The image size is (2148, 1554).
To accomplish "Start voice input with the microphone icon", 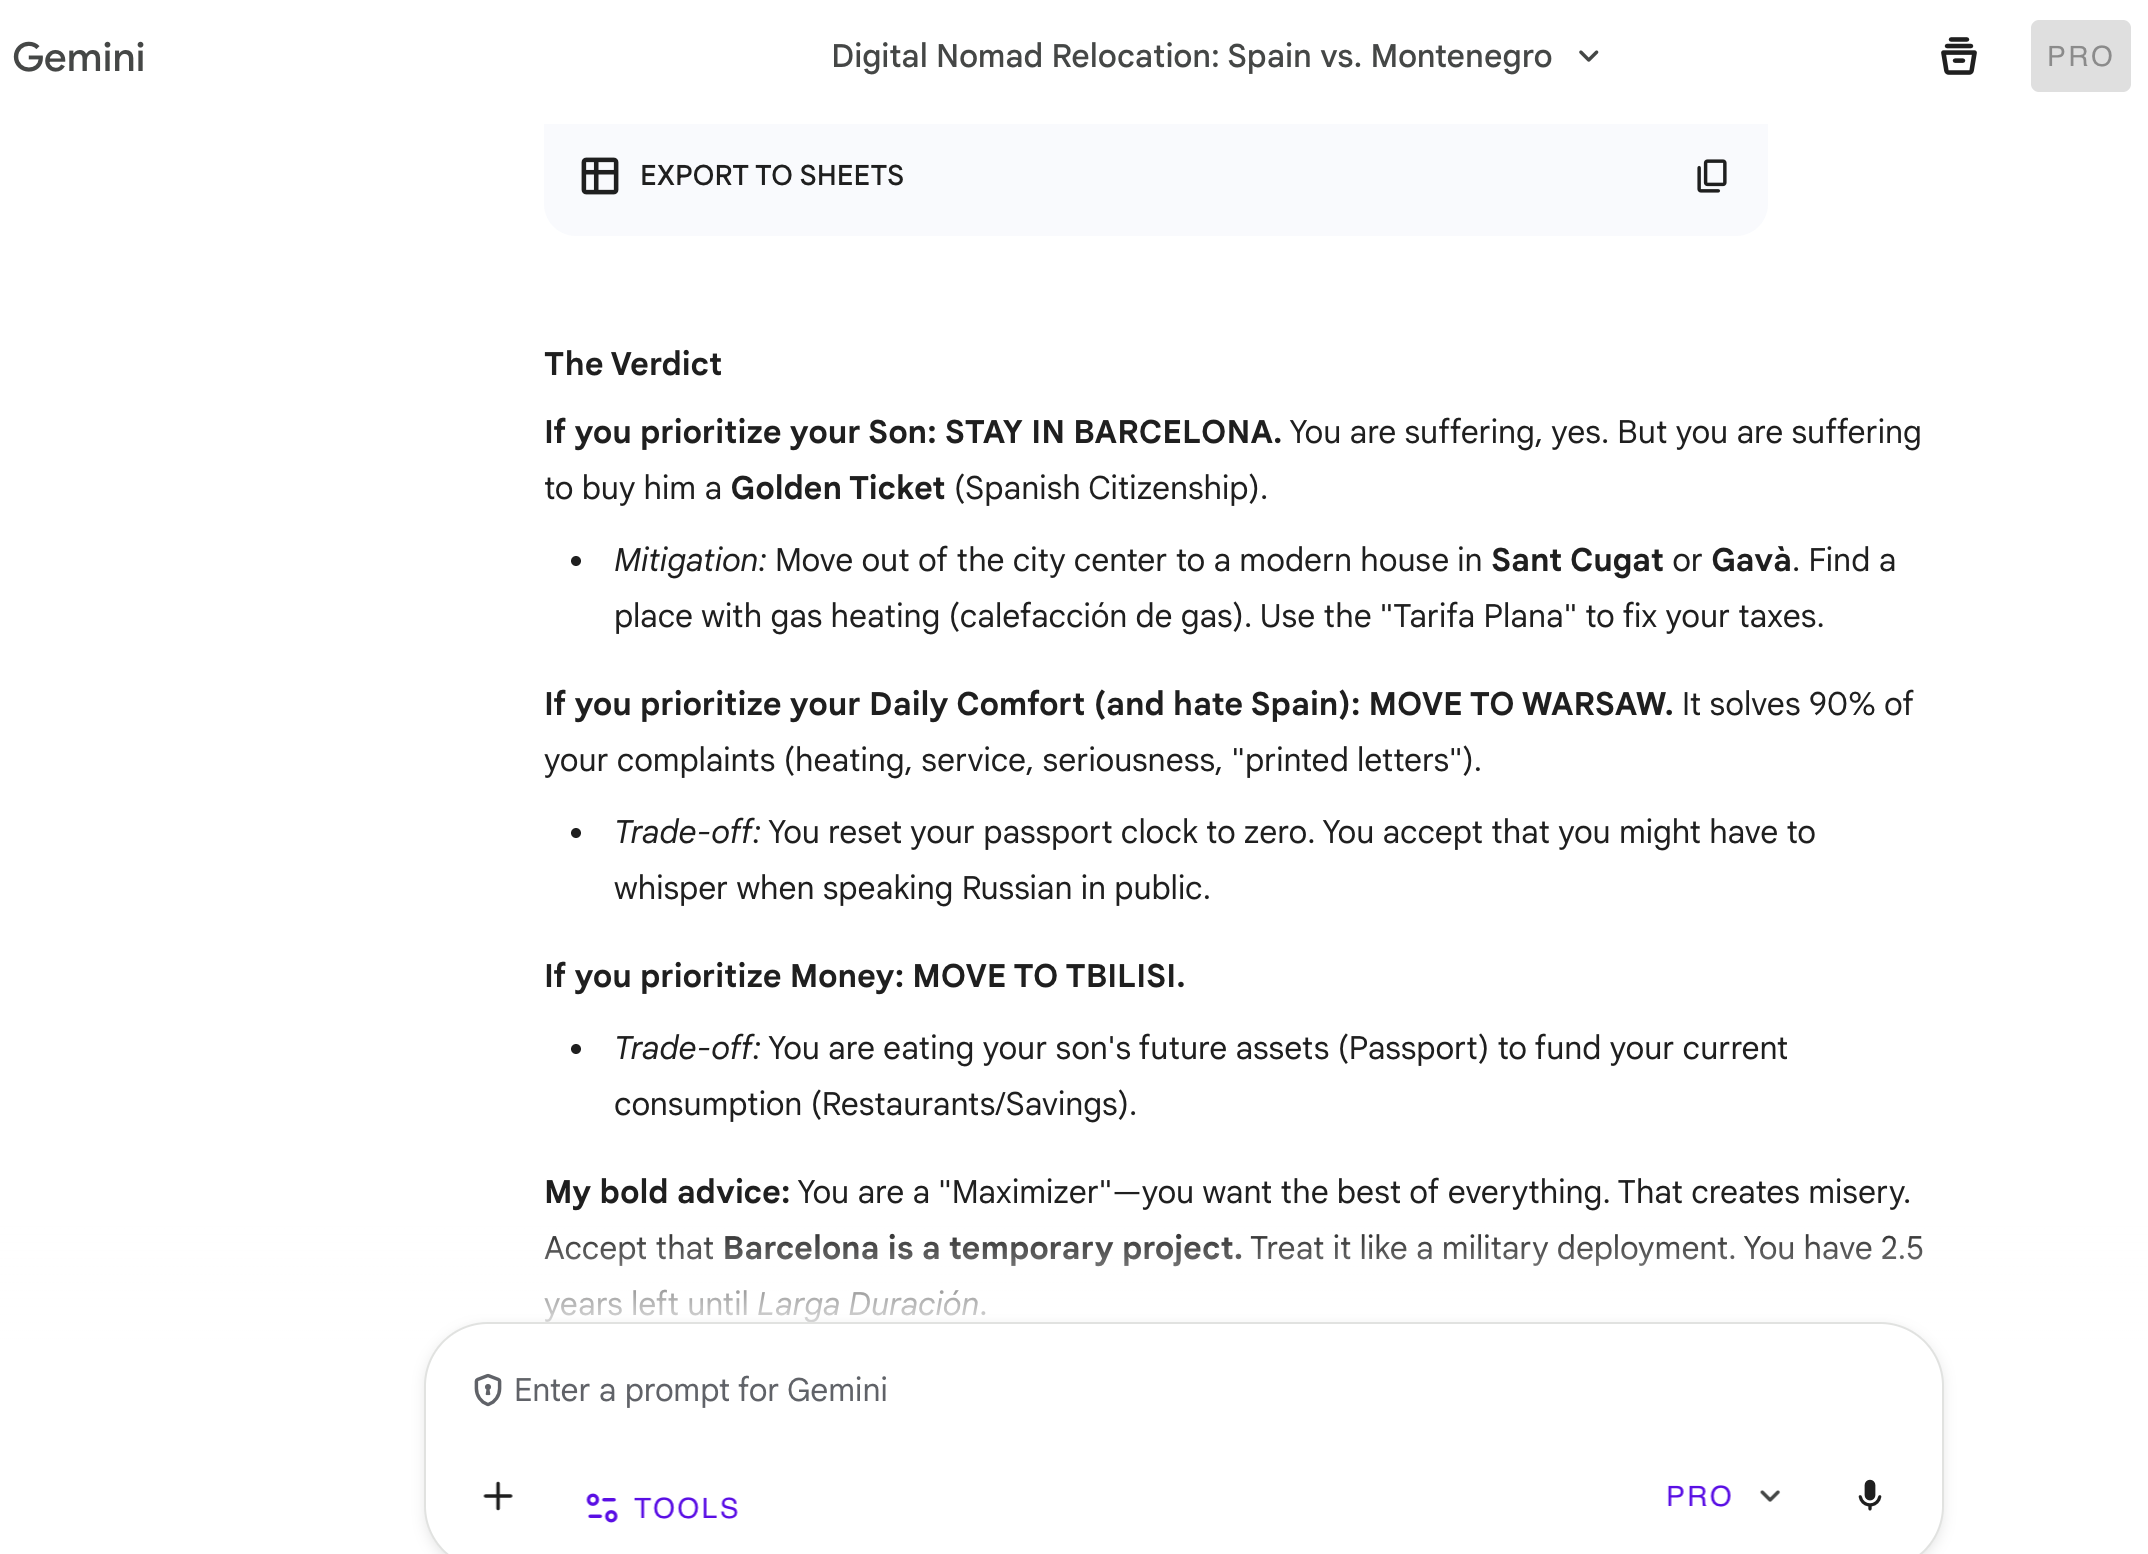I will click(1869, 1496).
